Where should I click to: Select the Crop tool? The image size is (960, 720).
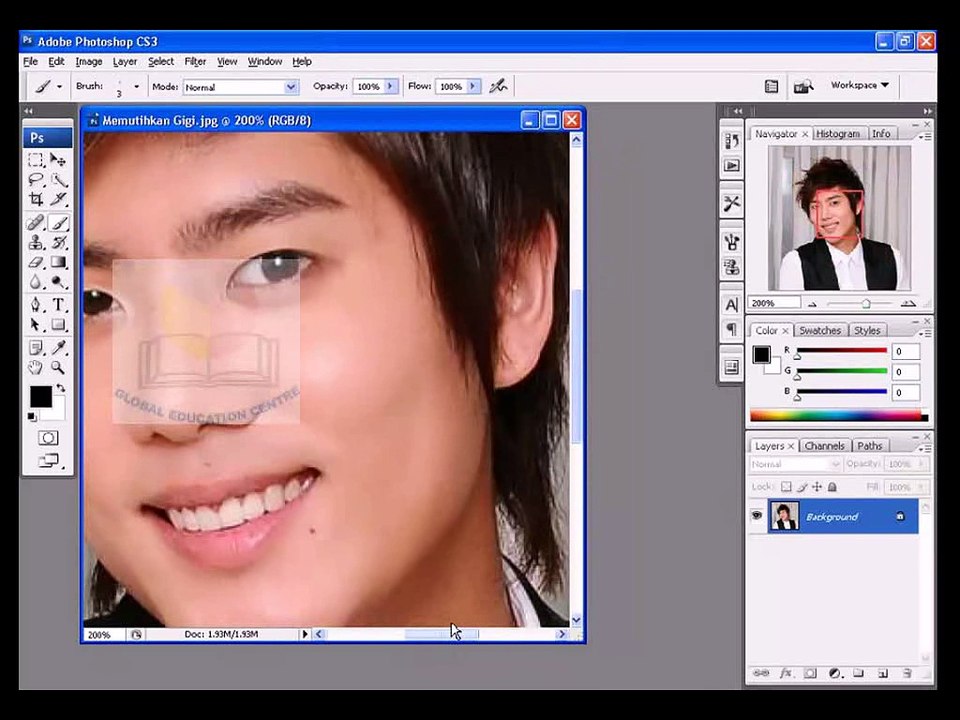pyautogui.click(x=36, y=199)
